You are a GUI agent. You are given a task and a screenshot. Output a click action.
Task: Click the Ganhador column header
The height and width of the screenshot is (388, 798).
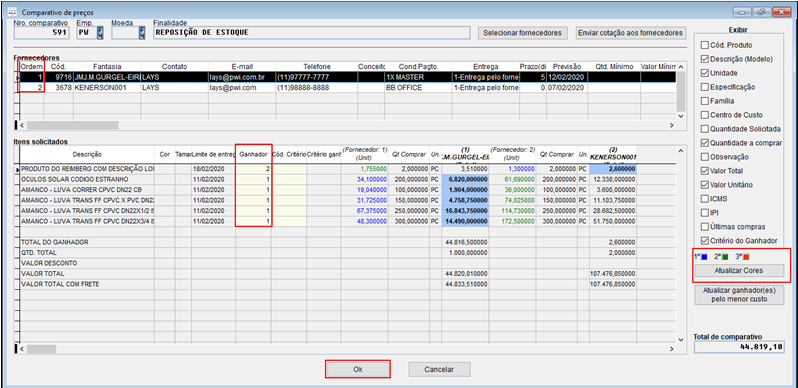pyautogui.click(x=253, y=154)
